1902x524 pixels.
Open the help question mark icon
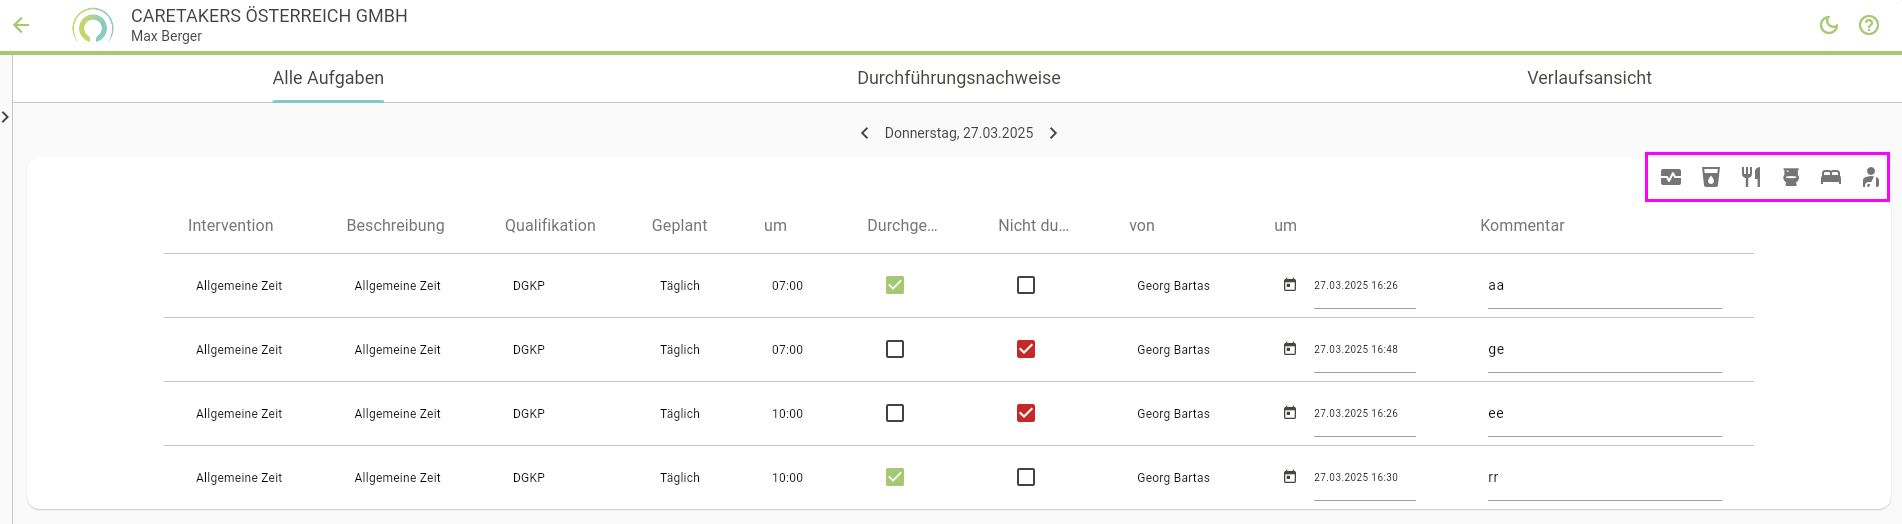1869,25
